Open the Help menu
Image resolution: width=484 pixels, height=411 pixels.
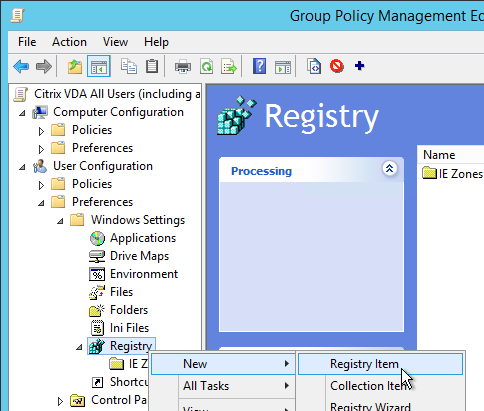[156, 42]
